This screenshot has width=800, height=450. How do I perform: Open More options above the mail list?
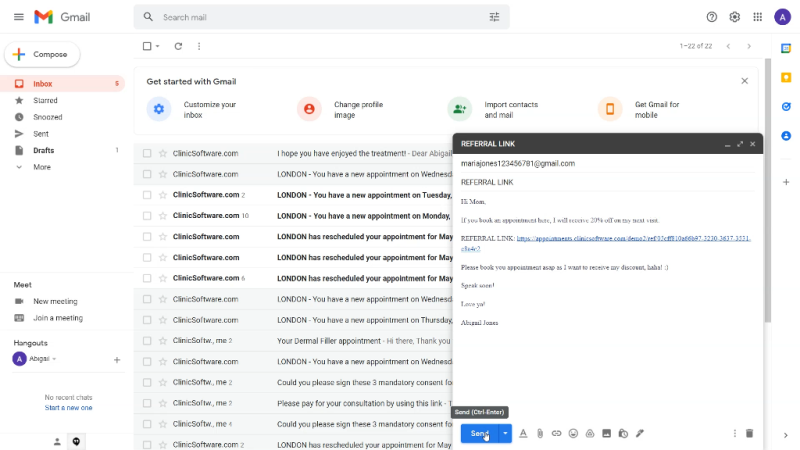pos(199,46)
